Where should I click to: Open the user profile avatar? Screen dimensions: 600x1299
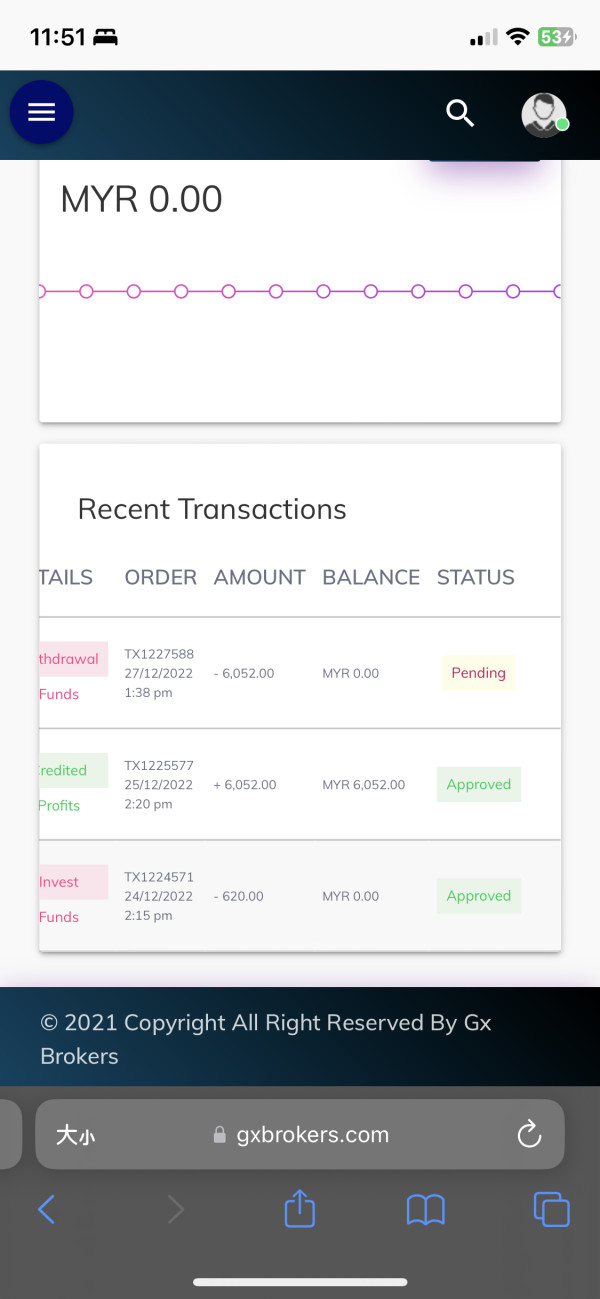544,115
